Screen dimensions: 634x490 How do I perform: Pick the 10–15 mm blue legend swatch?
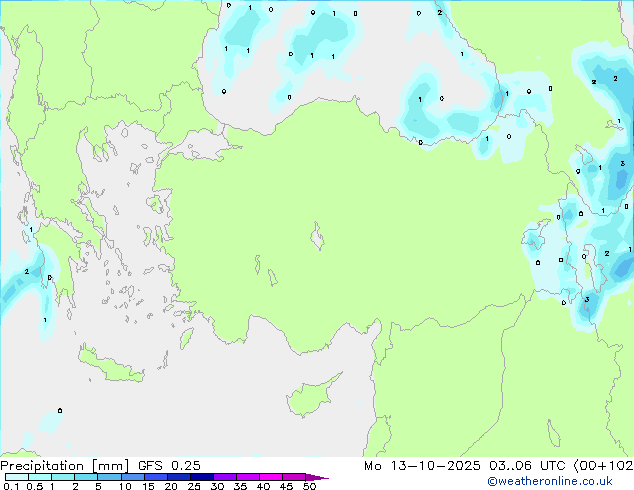point(133,477)
